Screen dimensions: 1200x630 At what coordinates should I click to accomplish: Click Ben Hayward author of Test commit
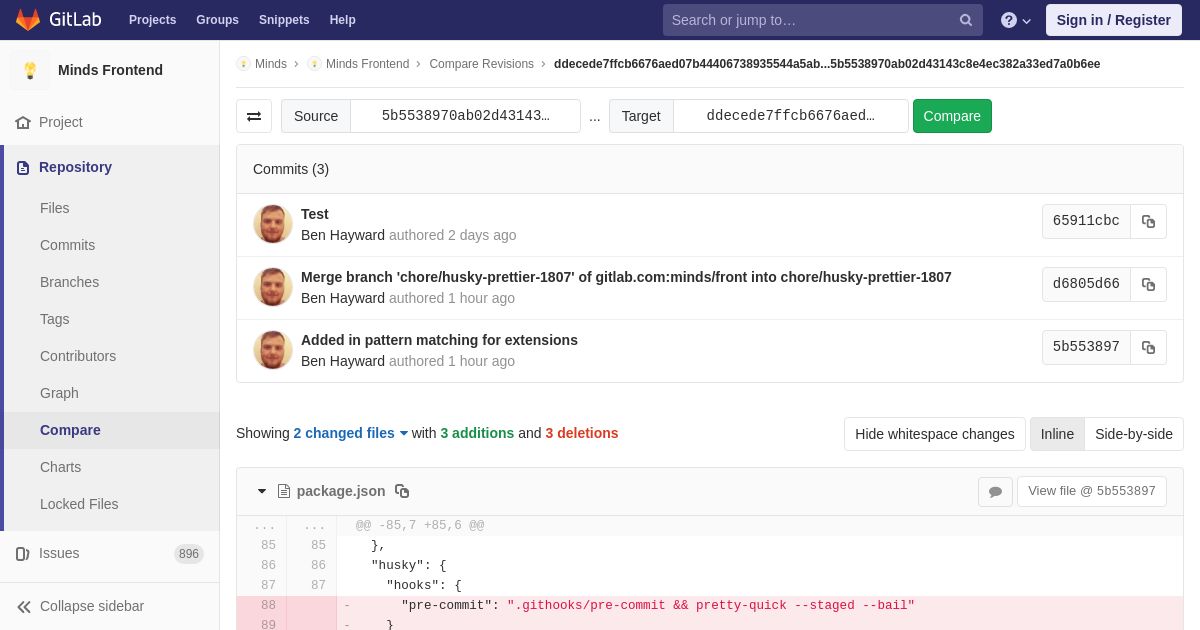tap(343, 235)
